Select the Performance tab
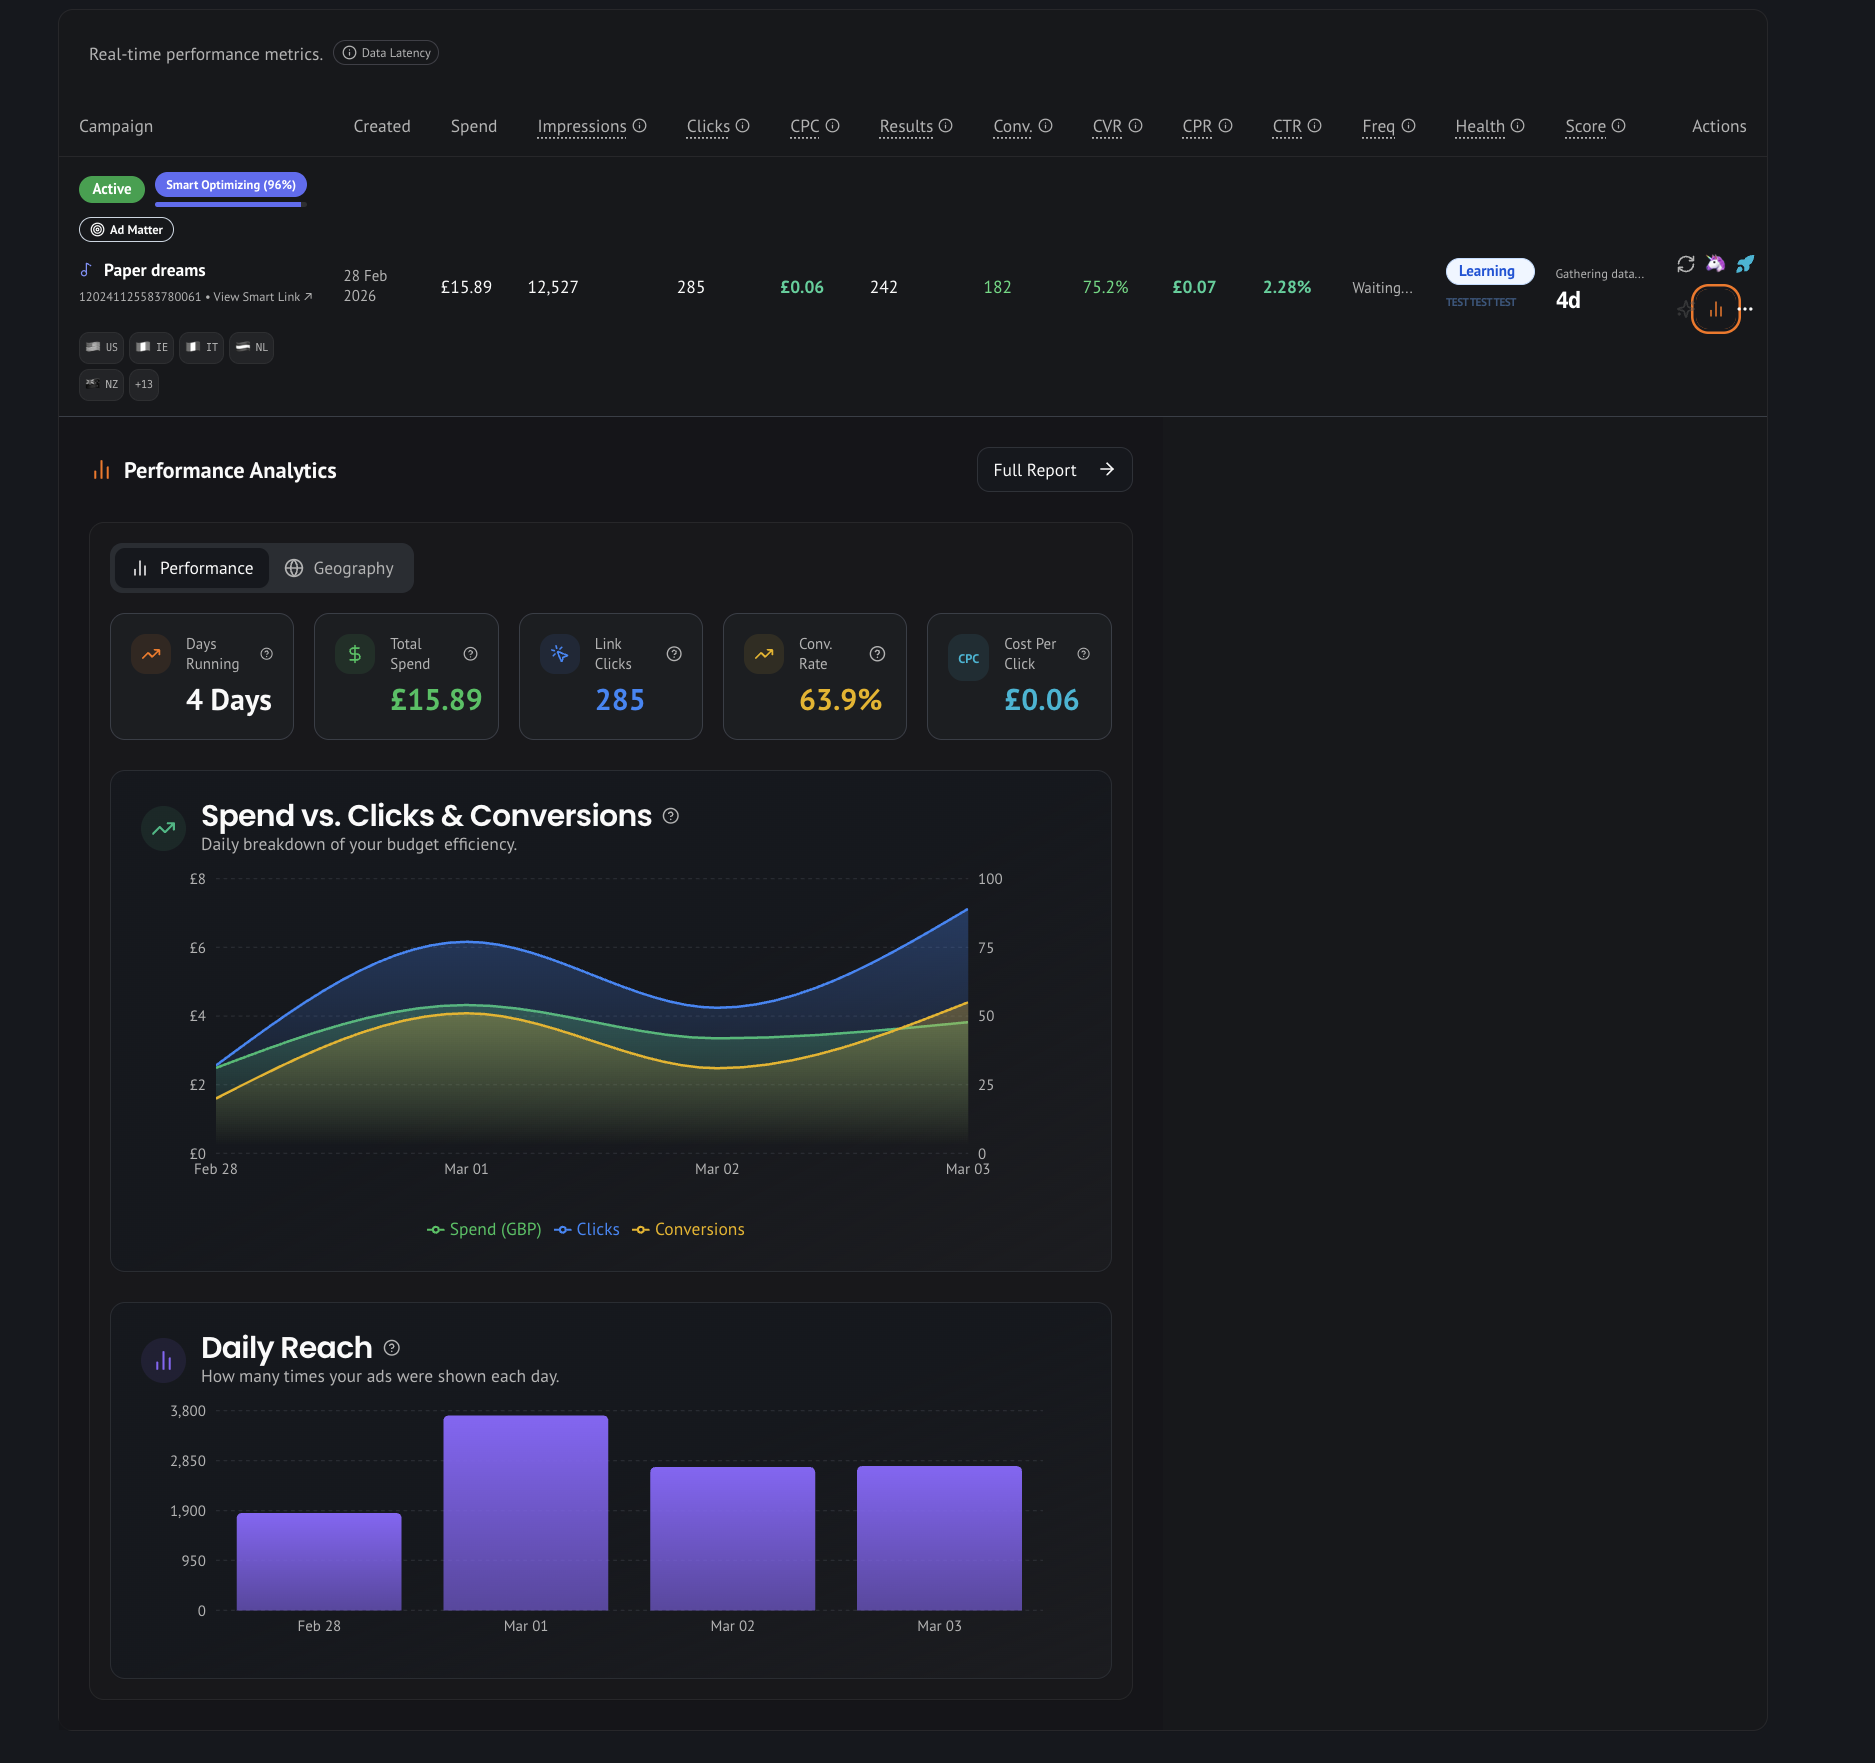 click(191, 567)
